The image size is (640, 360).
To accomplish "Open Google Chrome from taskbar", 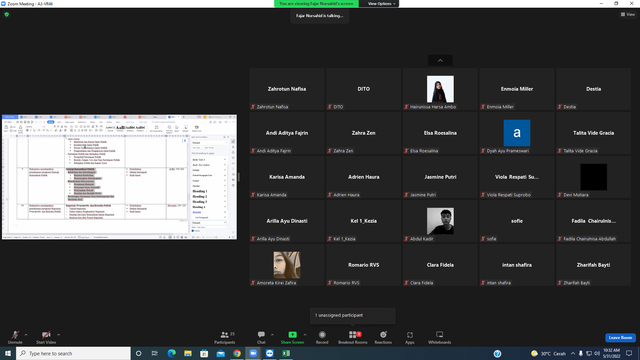I will (237, 353).
